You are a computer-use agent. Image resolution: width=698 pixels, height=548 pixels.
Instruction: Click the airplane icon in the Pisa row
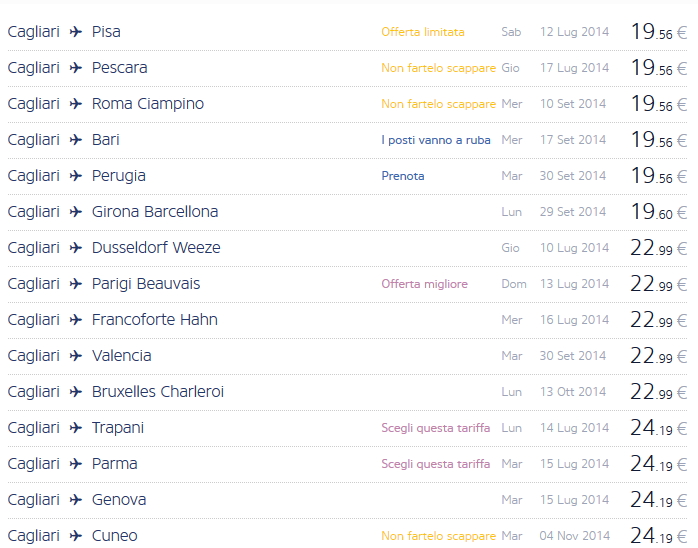[x=76, y=32]
